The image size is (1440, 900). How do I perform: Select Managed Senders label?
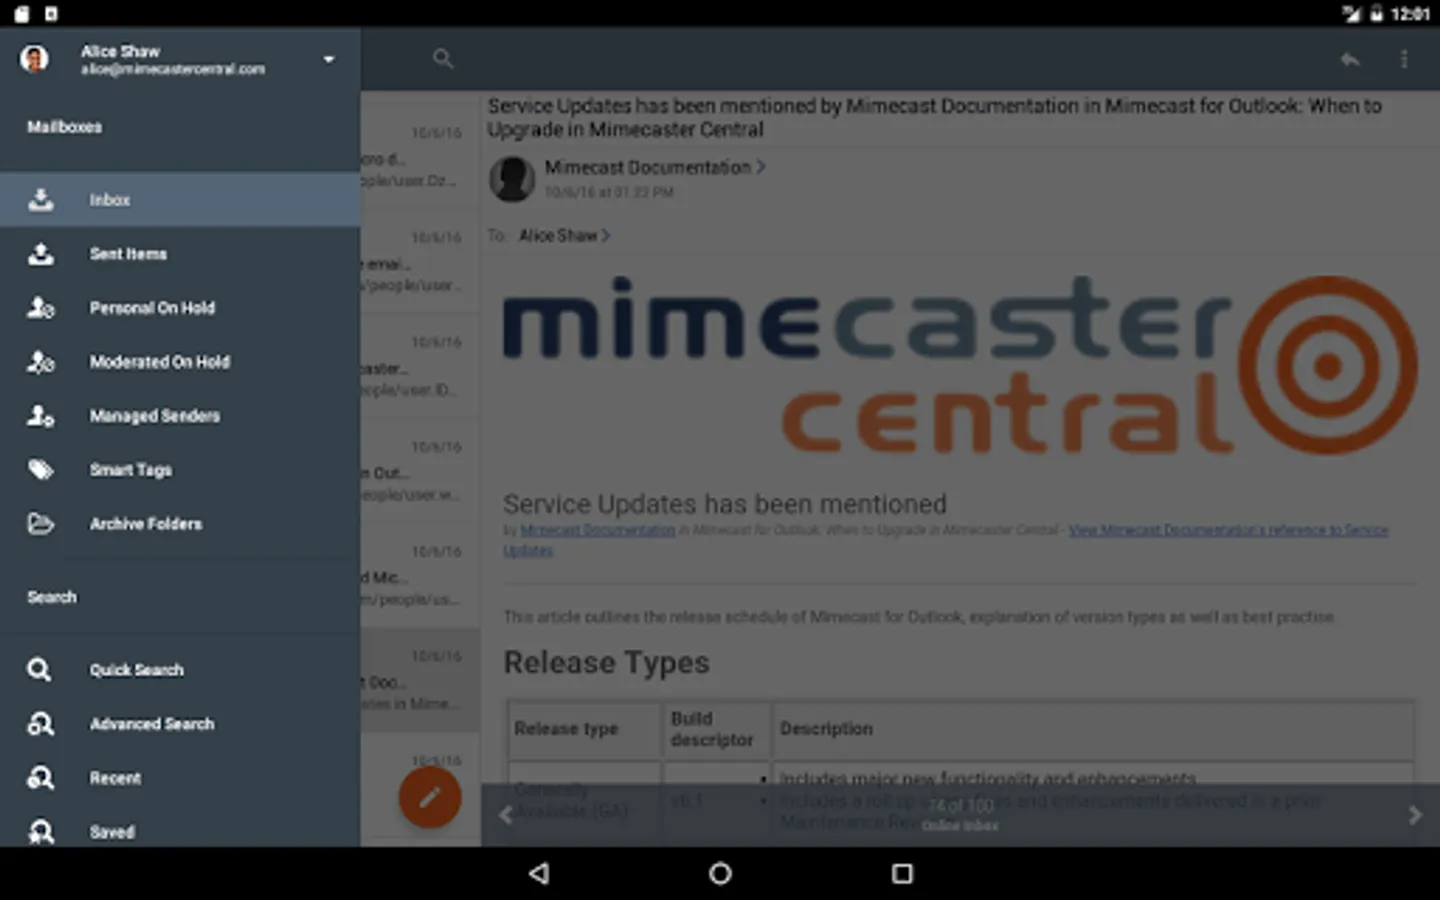pos(155,416)
